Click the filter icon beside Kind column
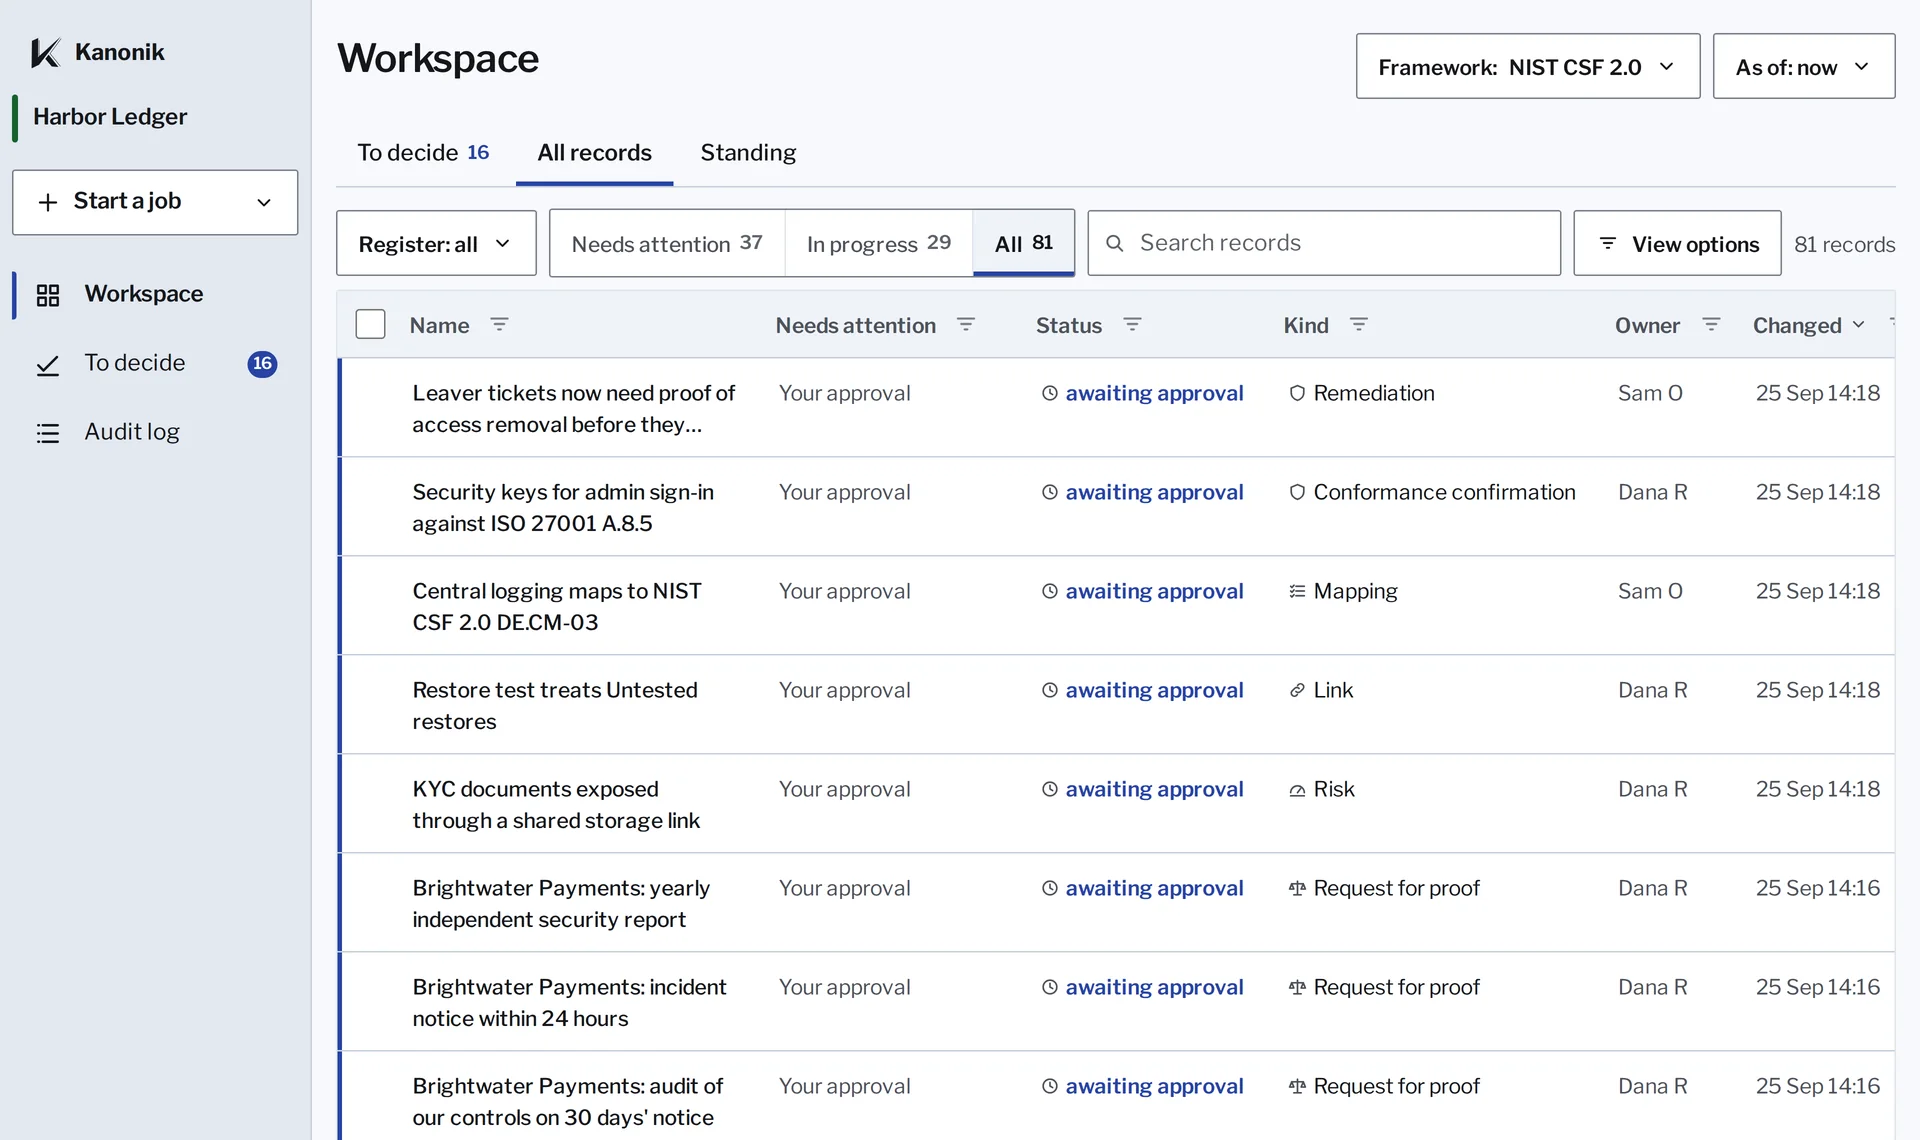This screenshot has width=1920, height=1140. point(1358,325)
